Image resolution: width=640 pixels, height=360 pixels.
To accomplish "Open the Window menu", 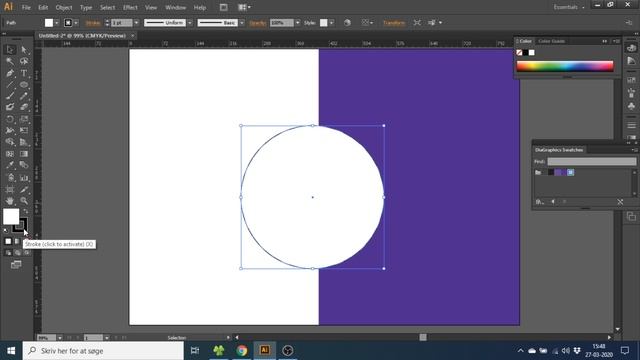I will (x=176, y=7).
